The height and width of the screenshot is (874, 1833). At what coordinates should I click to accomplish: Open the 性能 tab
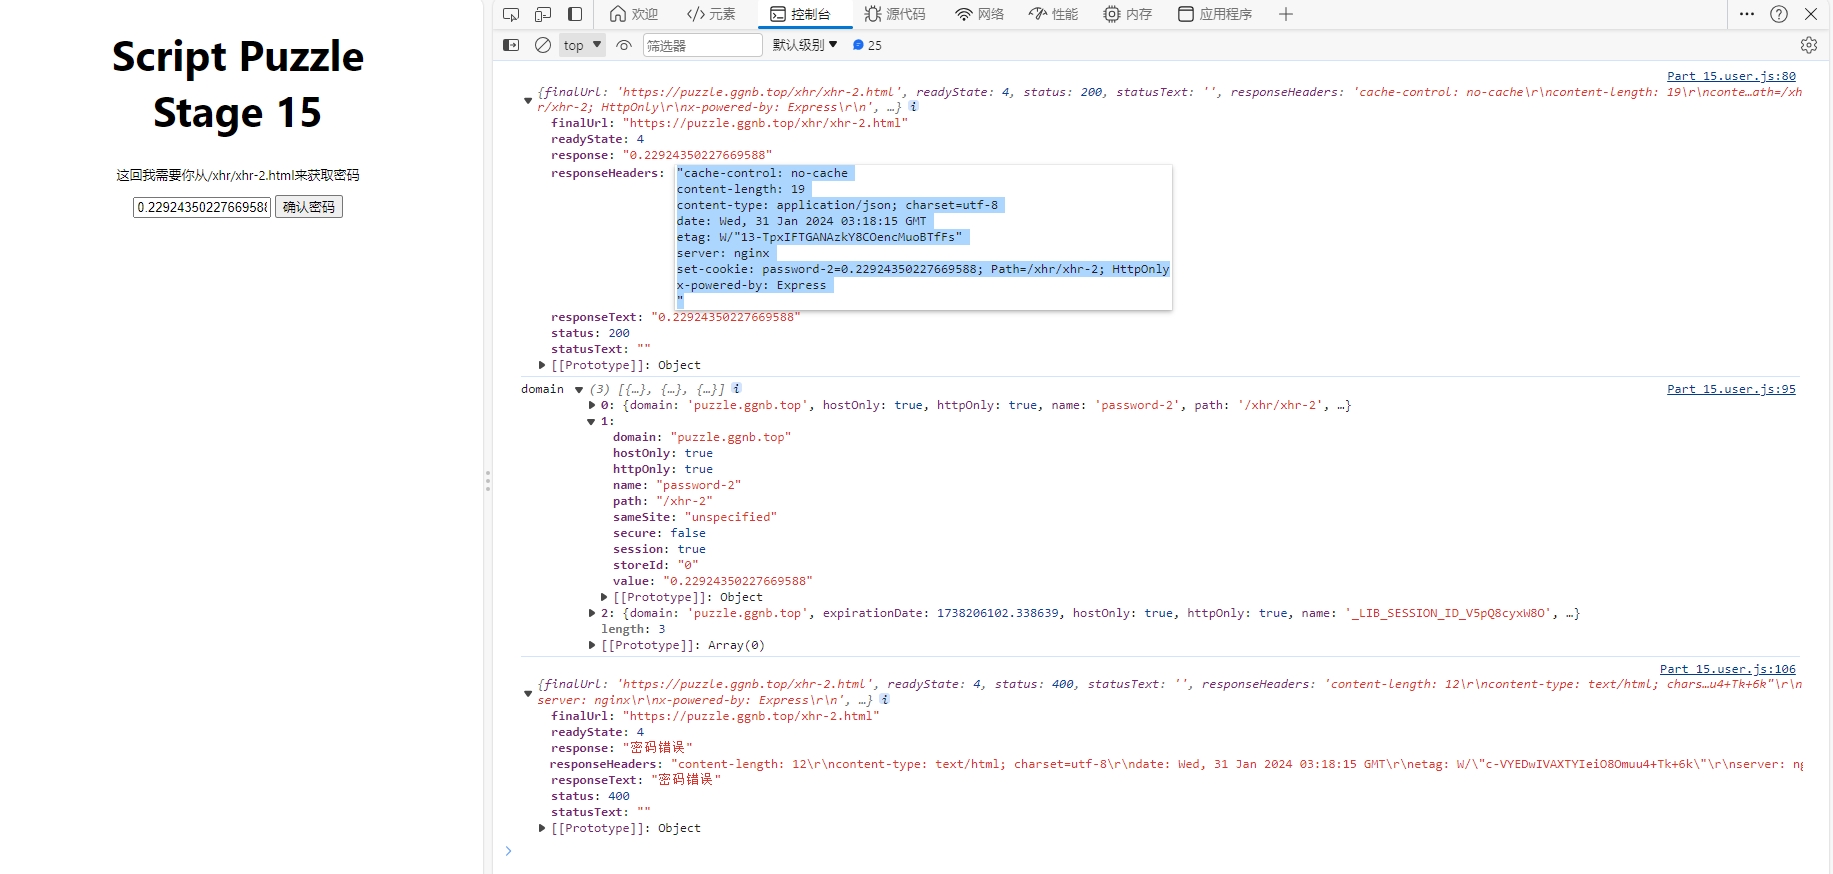[x=1054, y=14]
